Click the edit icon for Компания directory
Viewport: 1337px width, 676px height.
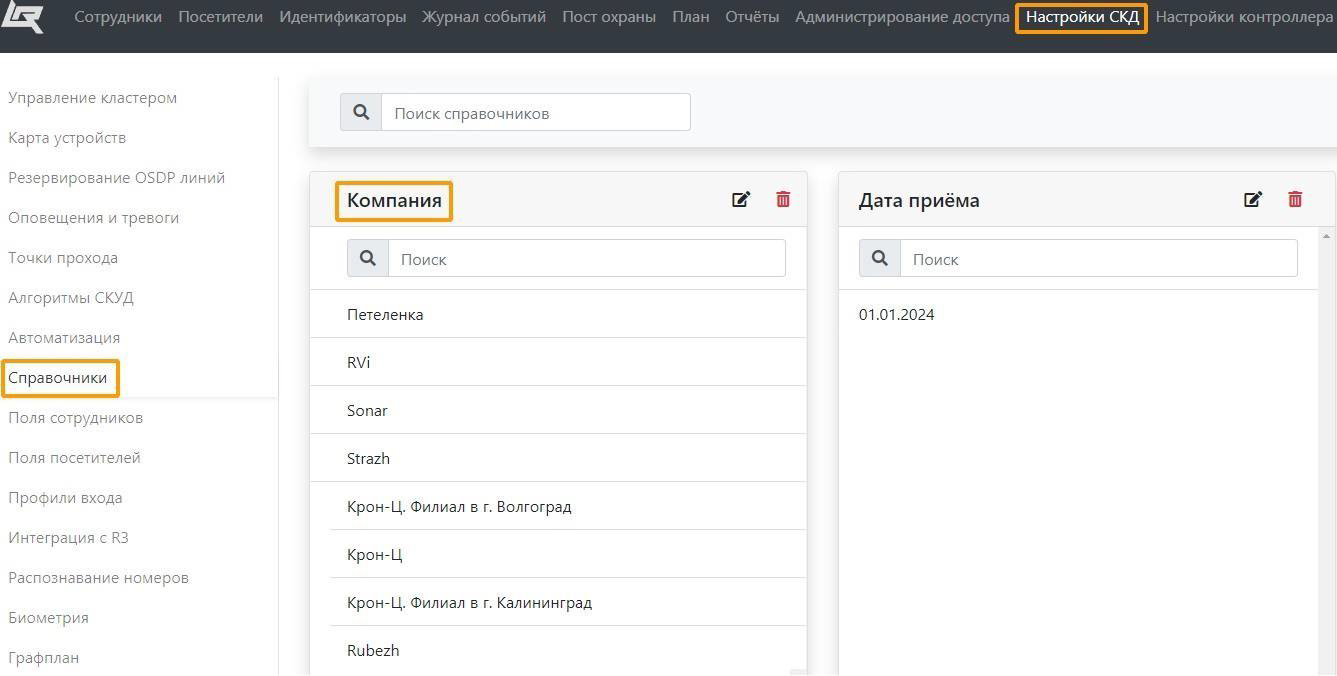coord(741,200)
